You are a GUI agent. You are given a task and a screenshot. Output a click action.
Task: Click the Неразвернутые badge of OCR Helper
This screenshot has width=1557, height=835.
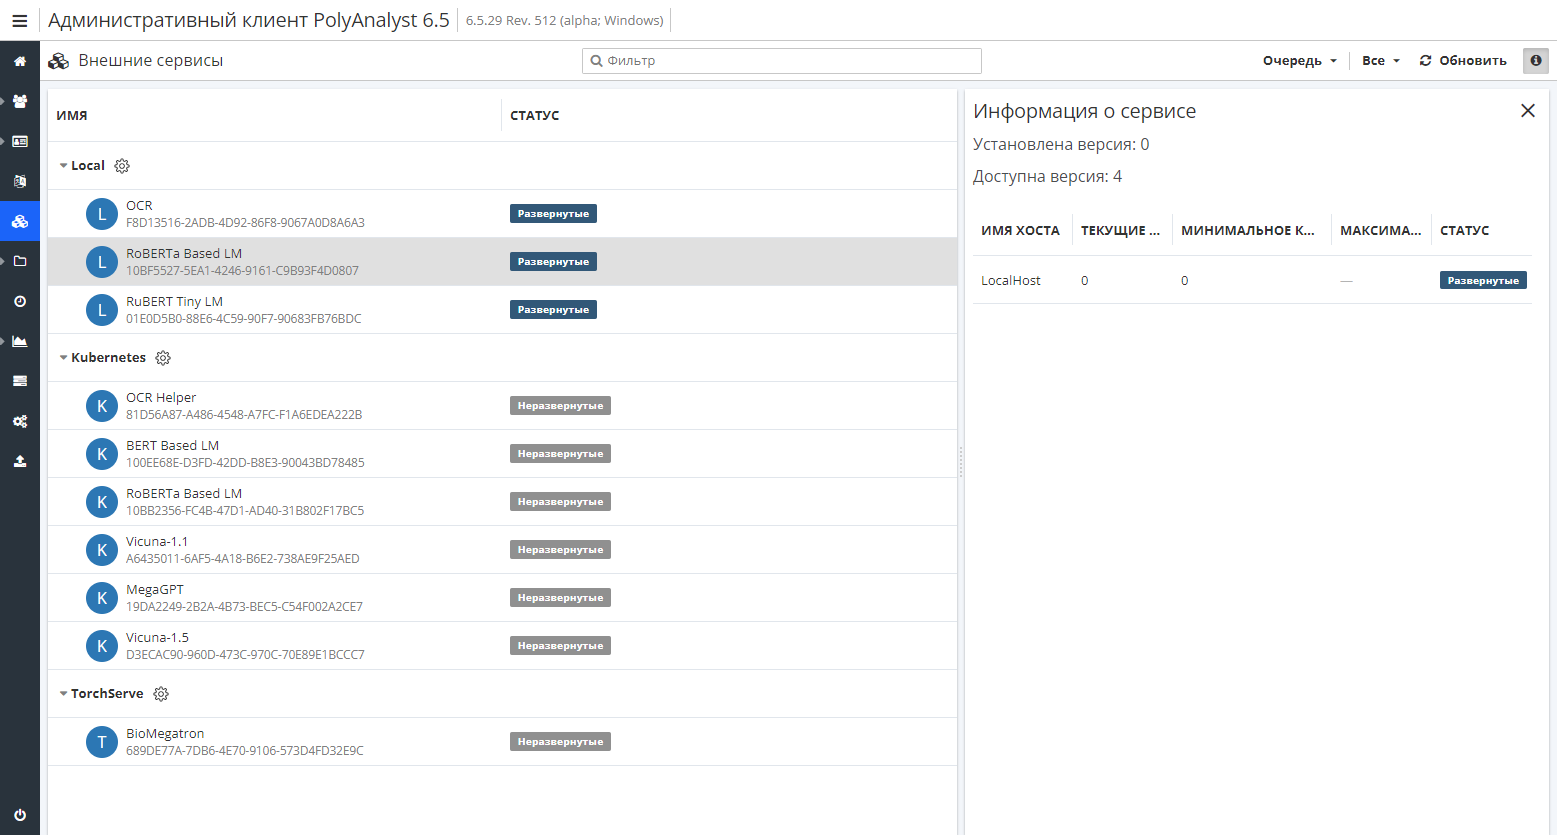click(560, 406)
